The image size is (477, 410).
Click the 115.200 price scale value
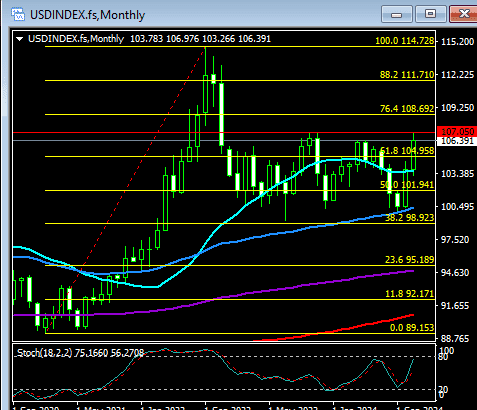tap(457, 42)
